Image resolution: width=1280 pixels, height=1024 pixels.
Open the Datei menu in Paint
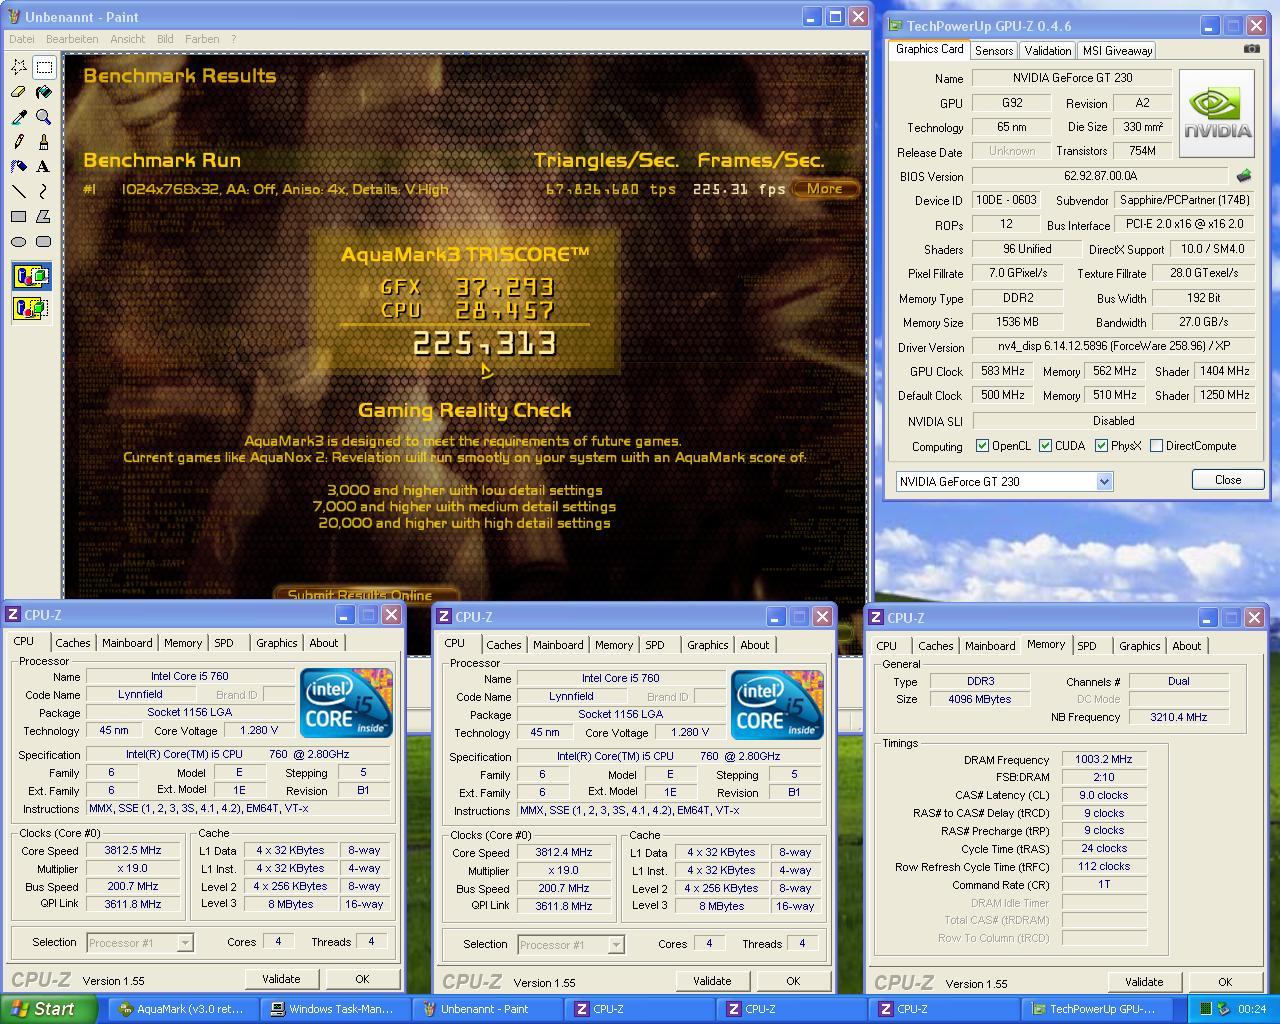[x=21, y=39]
